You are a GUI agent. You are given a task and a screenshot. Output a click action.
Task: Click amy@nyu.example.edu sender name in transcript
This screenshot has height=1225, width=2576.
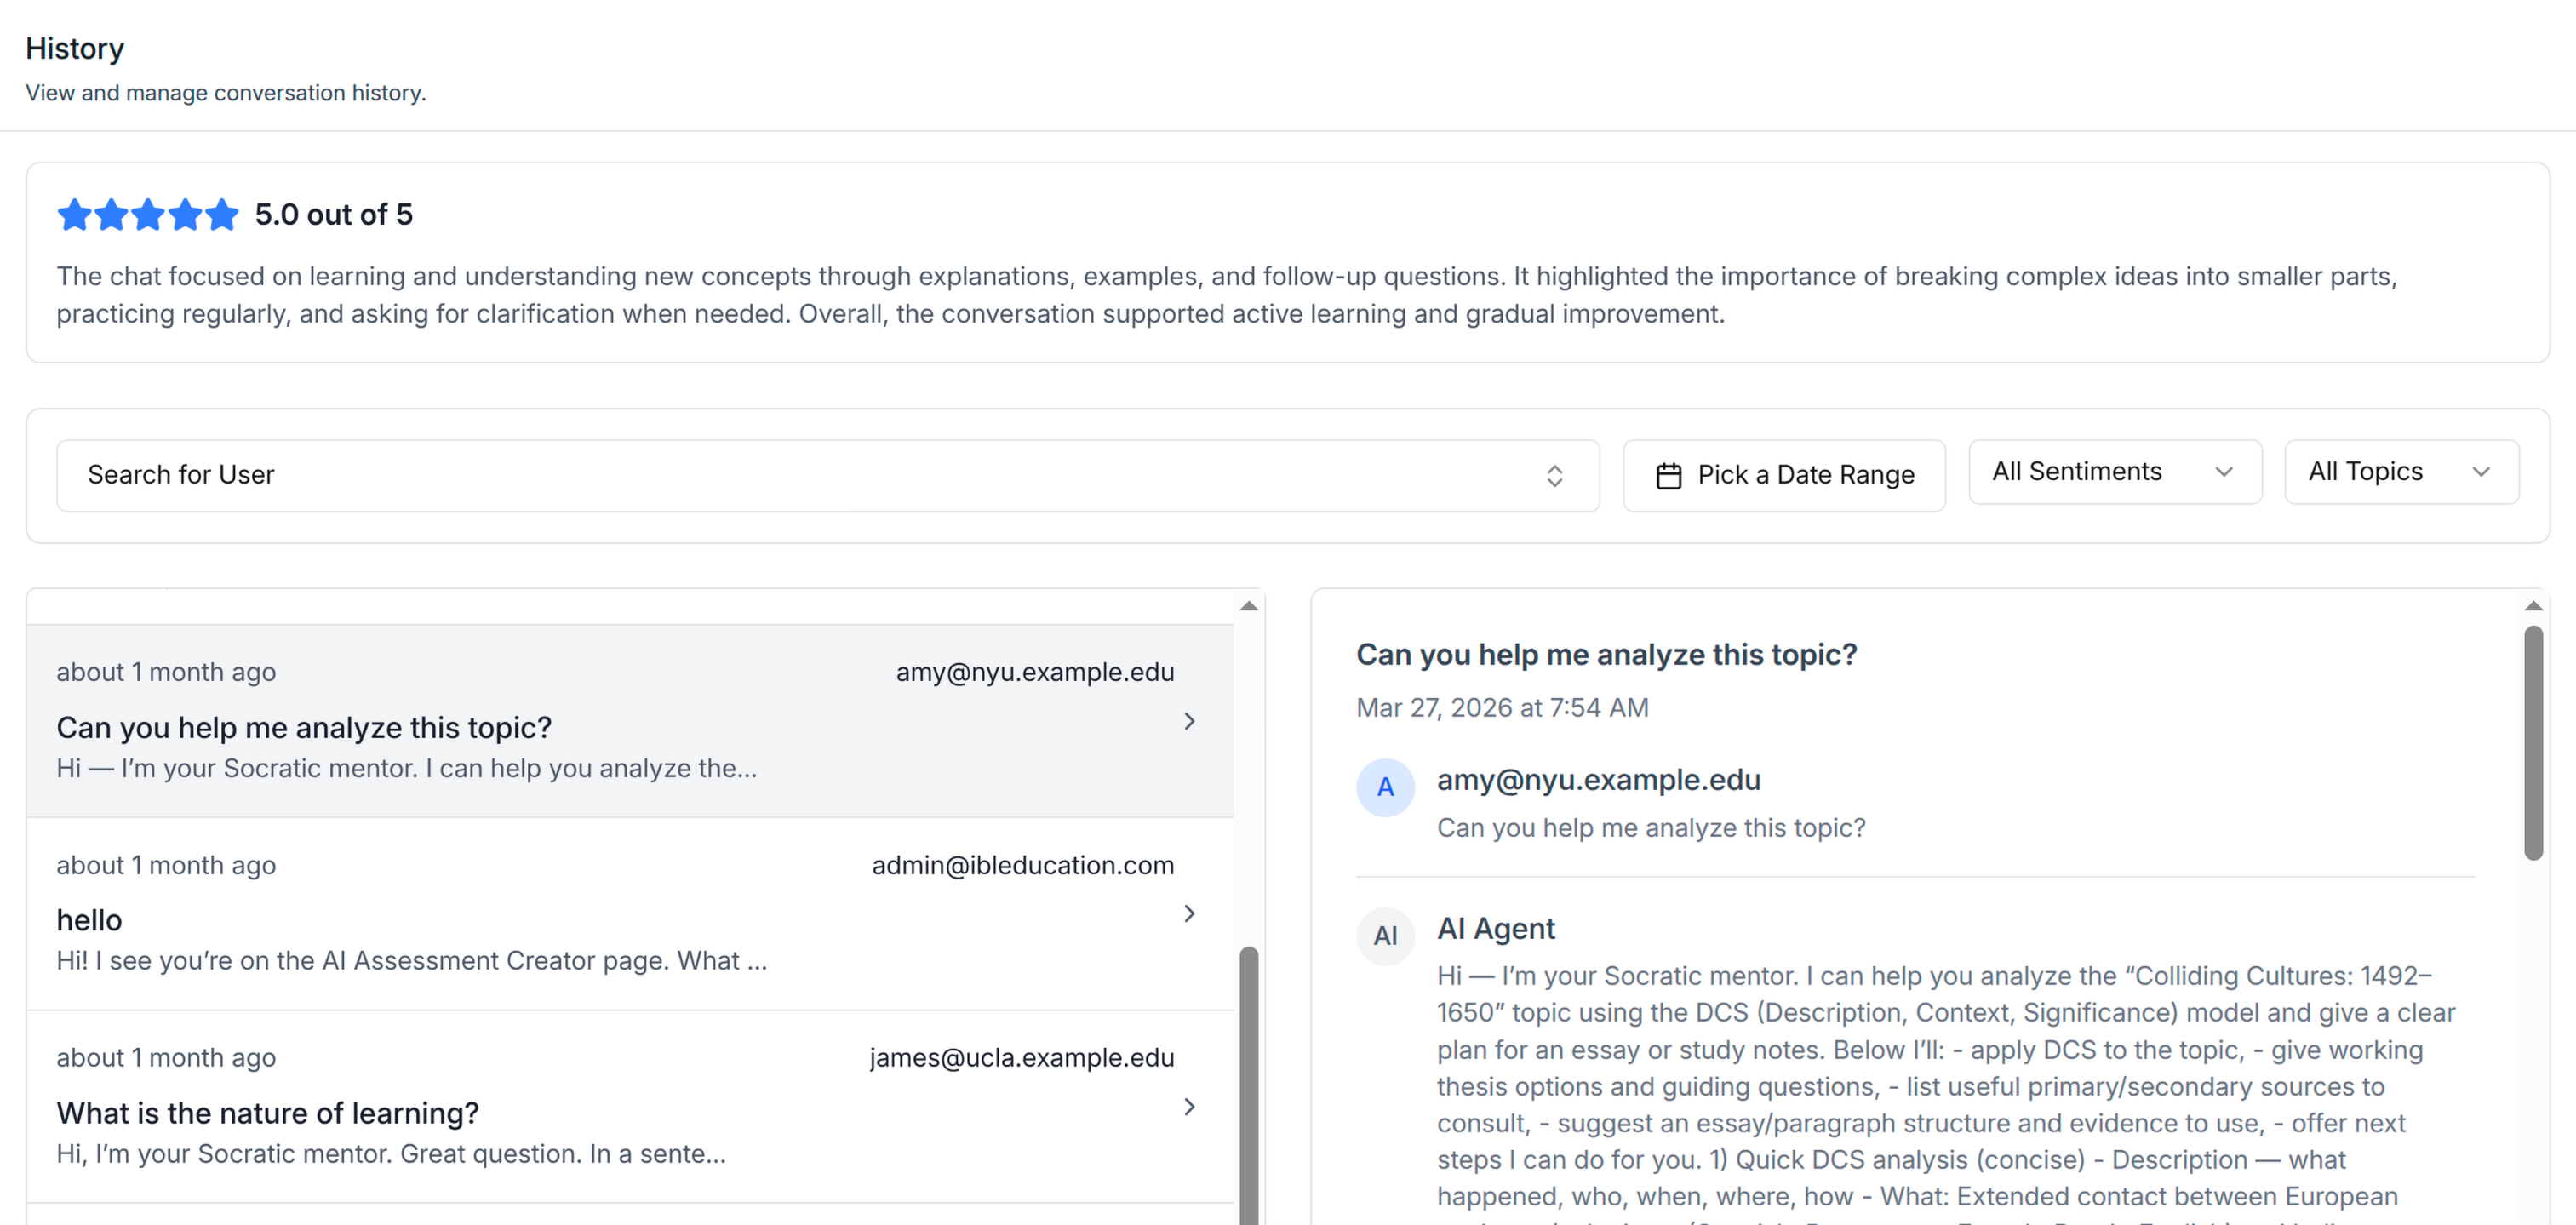[1599, 779]
